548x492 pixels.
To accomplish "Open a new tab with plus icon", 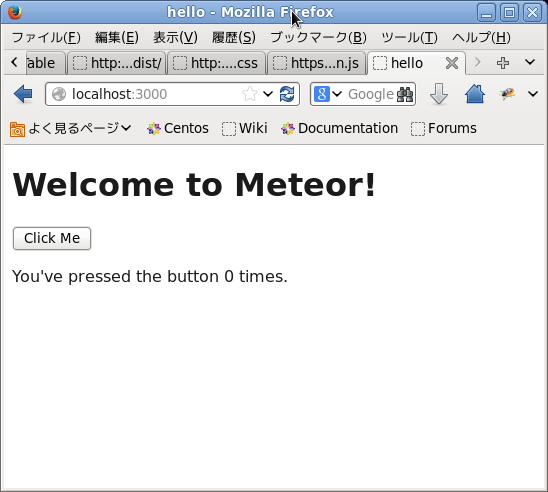I will (503, 63).
